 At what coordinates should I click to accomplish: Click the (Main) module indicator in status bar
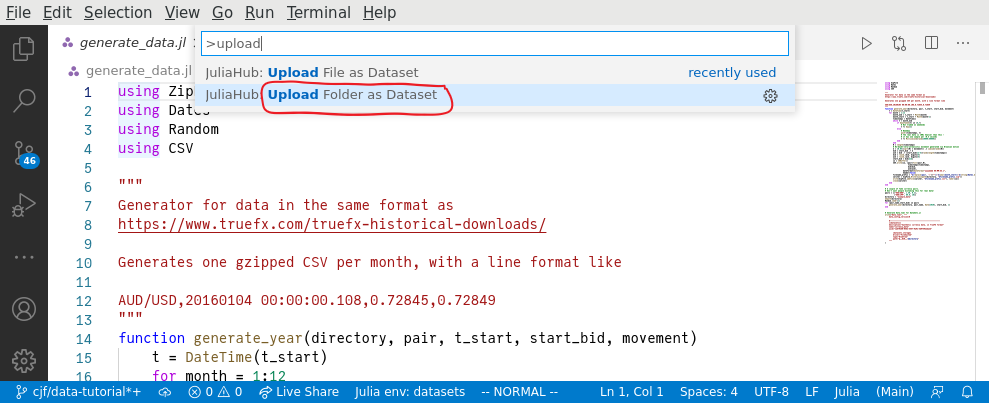pos(894,392)
